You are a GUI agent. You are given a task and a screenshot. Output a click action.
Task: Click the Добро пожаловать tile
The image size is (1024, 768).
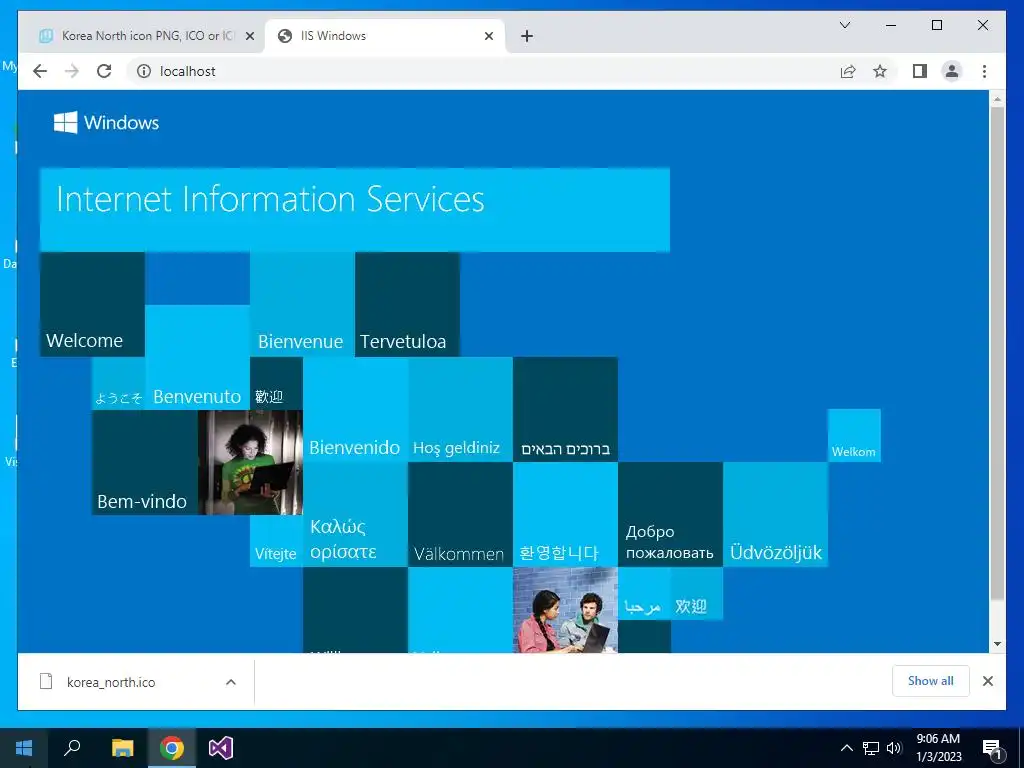coord(671,515)
